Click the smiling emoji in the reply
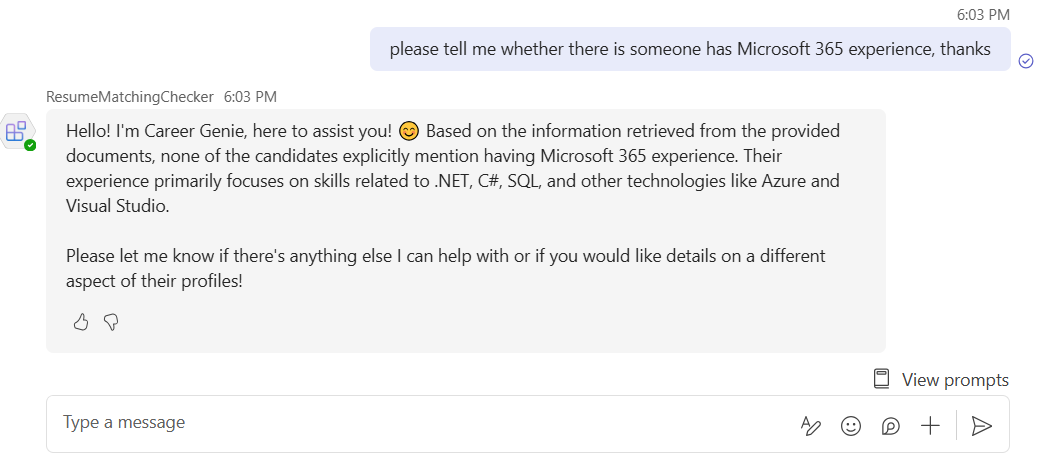 tap(408, 131)
